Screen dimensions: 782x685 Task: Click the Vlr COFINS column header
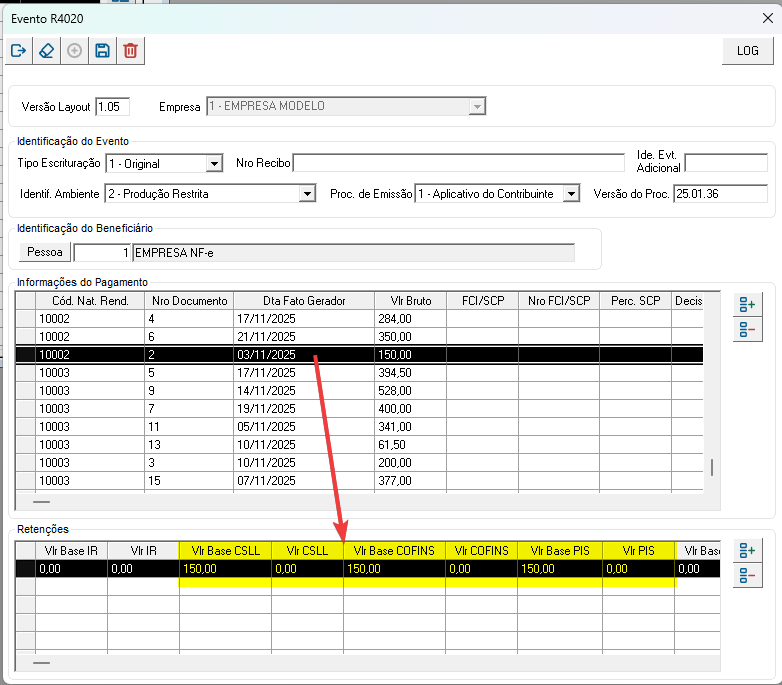coord(481,550)
